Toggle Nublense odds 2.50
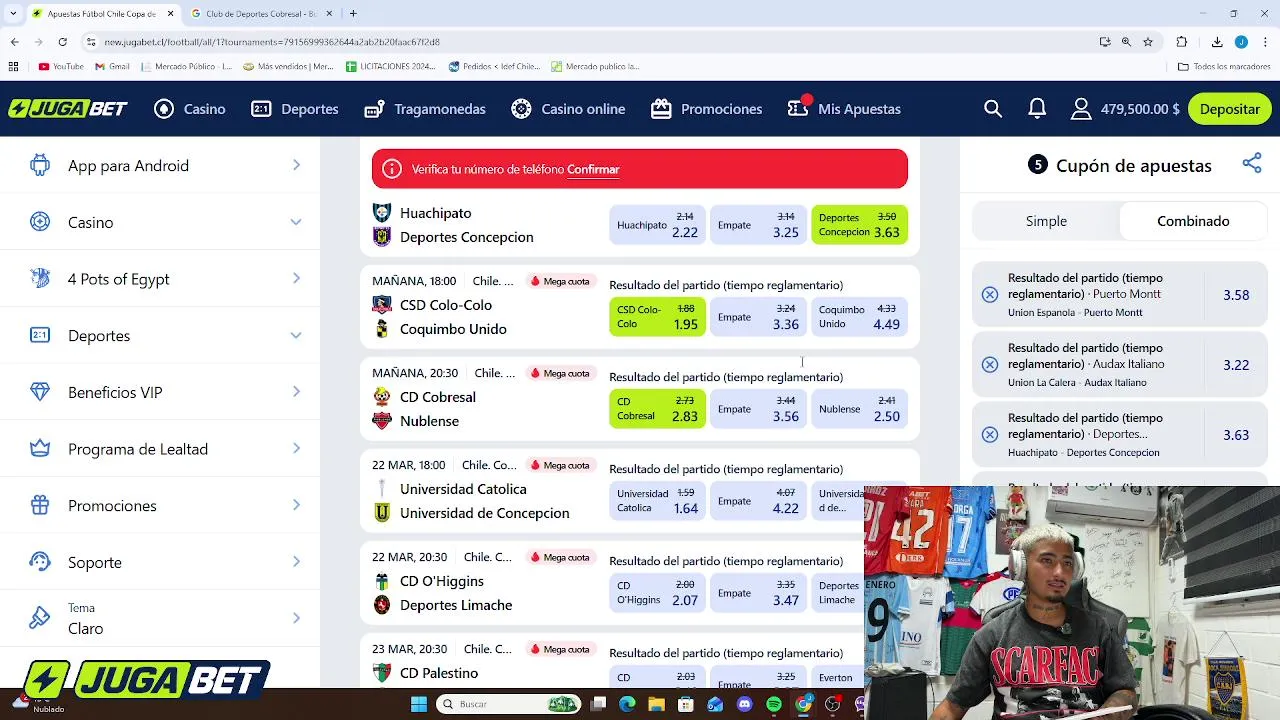The image size is (1280, 720). pyautogui.click(x=859, y=409)
